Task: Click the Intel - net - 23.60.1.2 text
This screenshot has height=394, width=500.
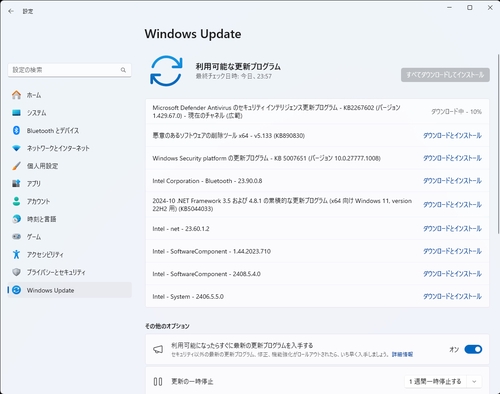Action: point(181,229)
